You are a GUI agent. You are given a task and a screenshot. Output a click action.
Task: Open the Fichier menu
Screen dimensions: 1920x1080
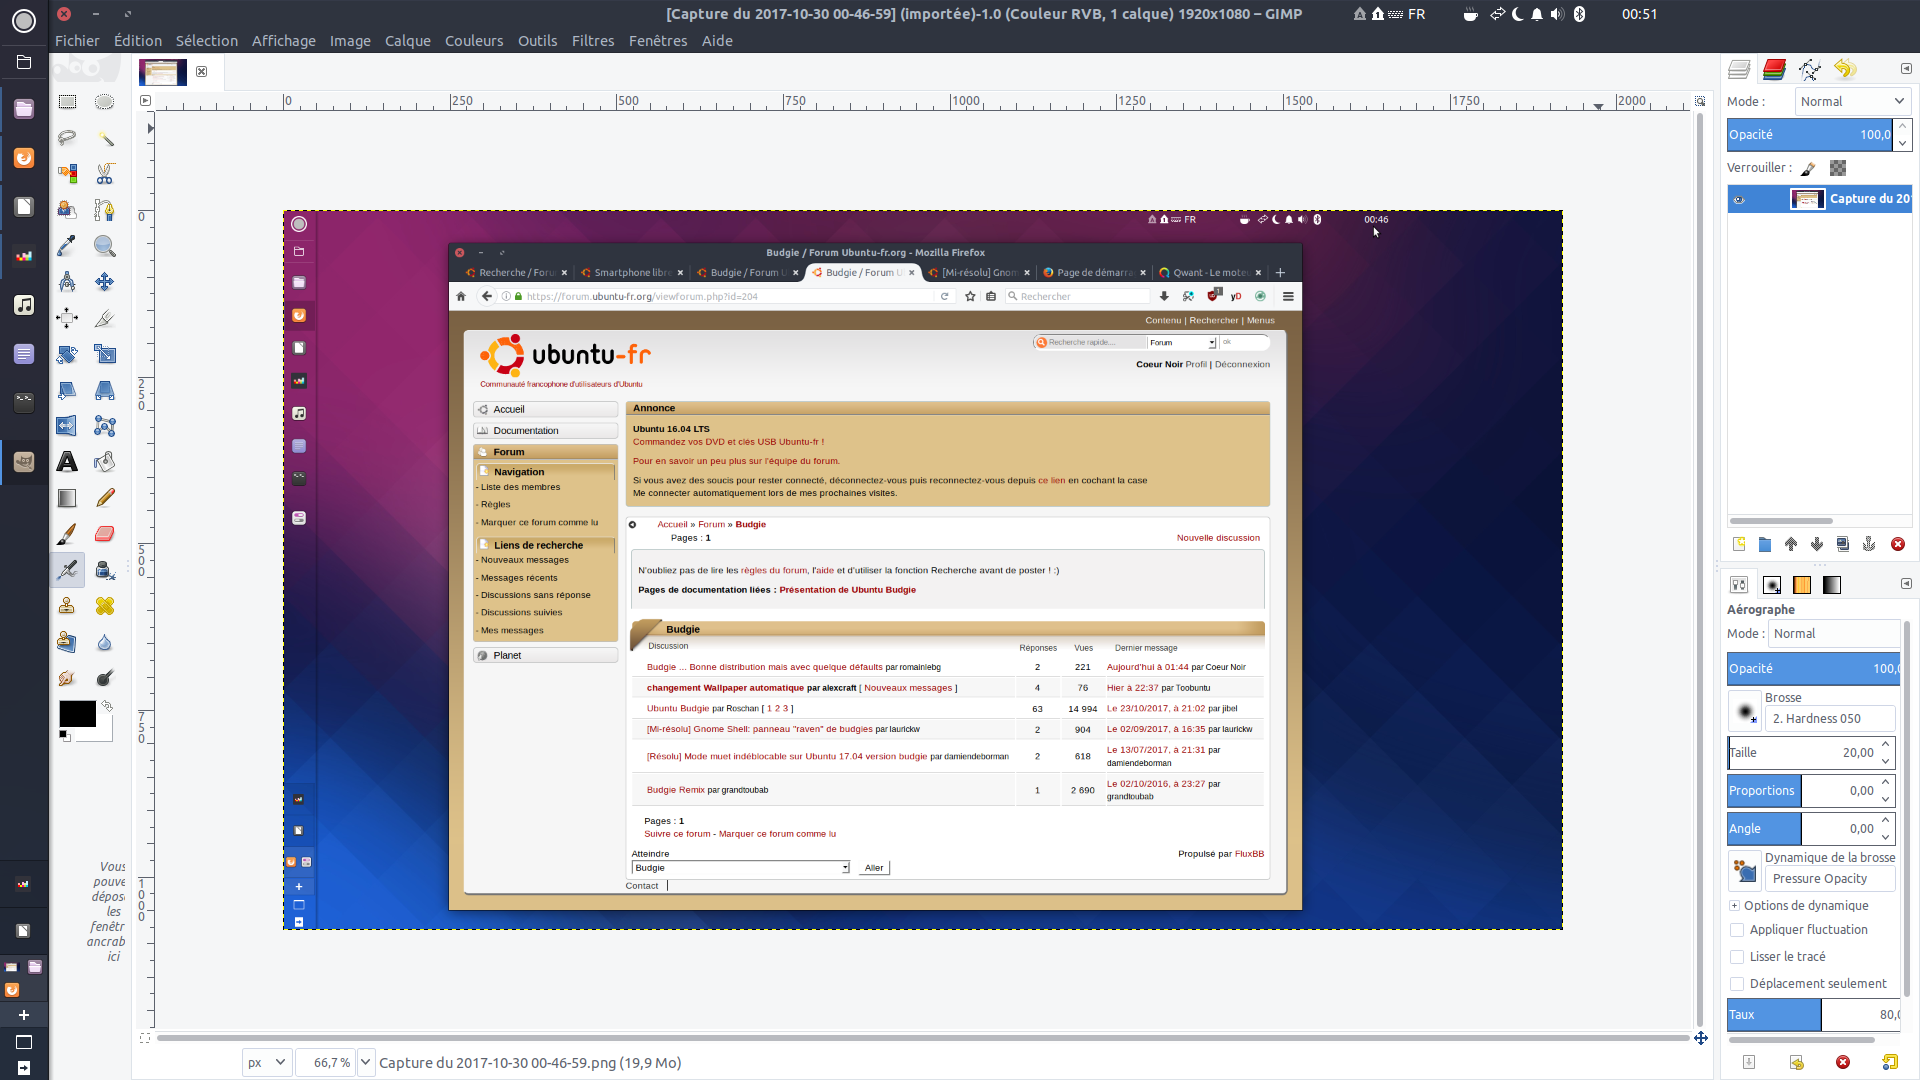[77, 41]
